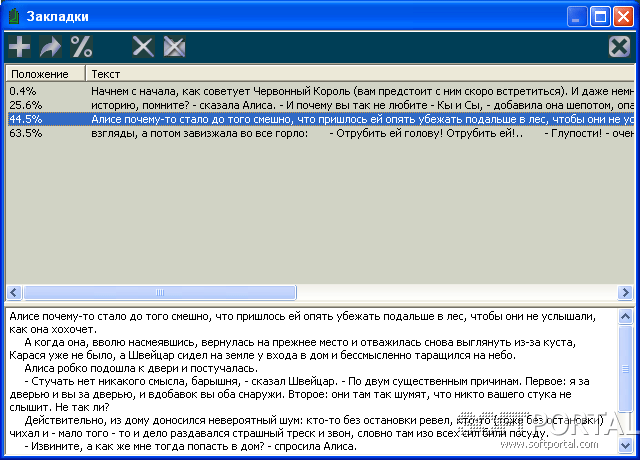Delete all bookmarks with crossed-list icon
This screenshot has height=460, width=640.
coord(174,47)
